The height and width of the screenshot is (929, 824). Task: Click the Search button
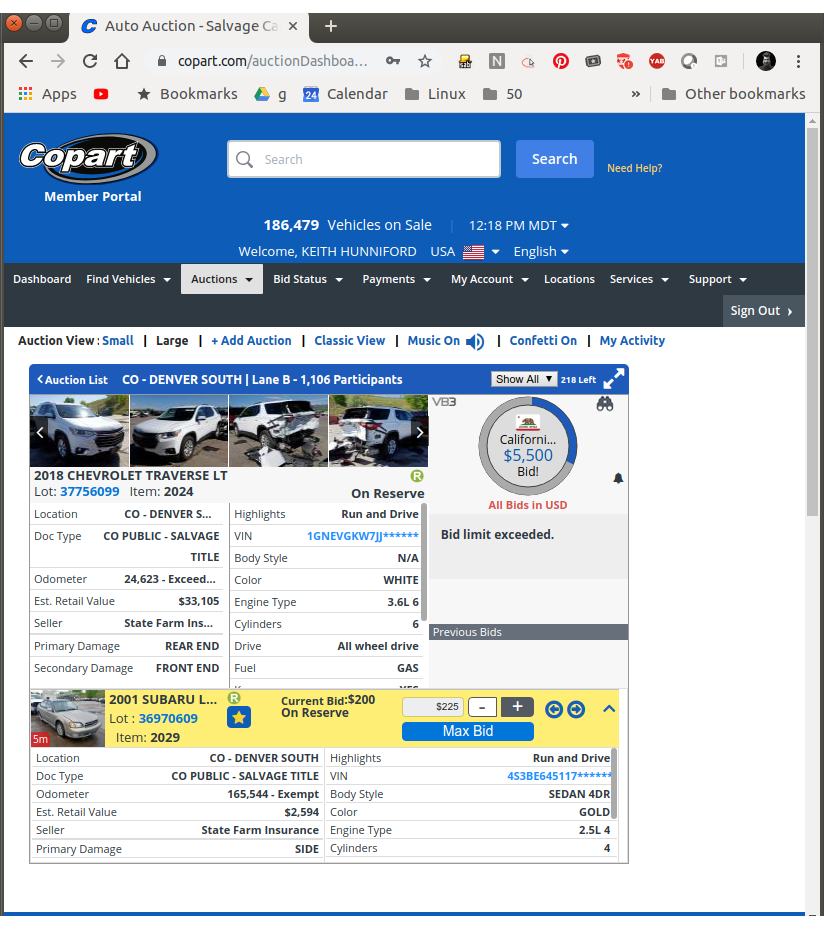[554, 159]
